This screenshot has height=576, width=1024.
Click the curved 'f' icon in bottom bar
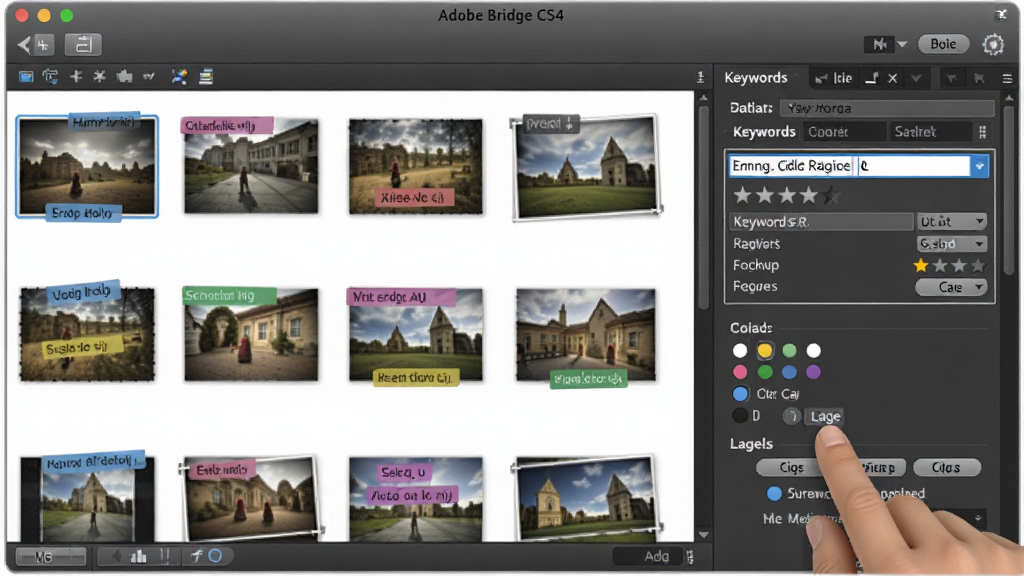[197, 556]
